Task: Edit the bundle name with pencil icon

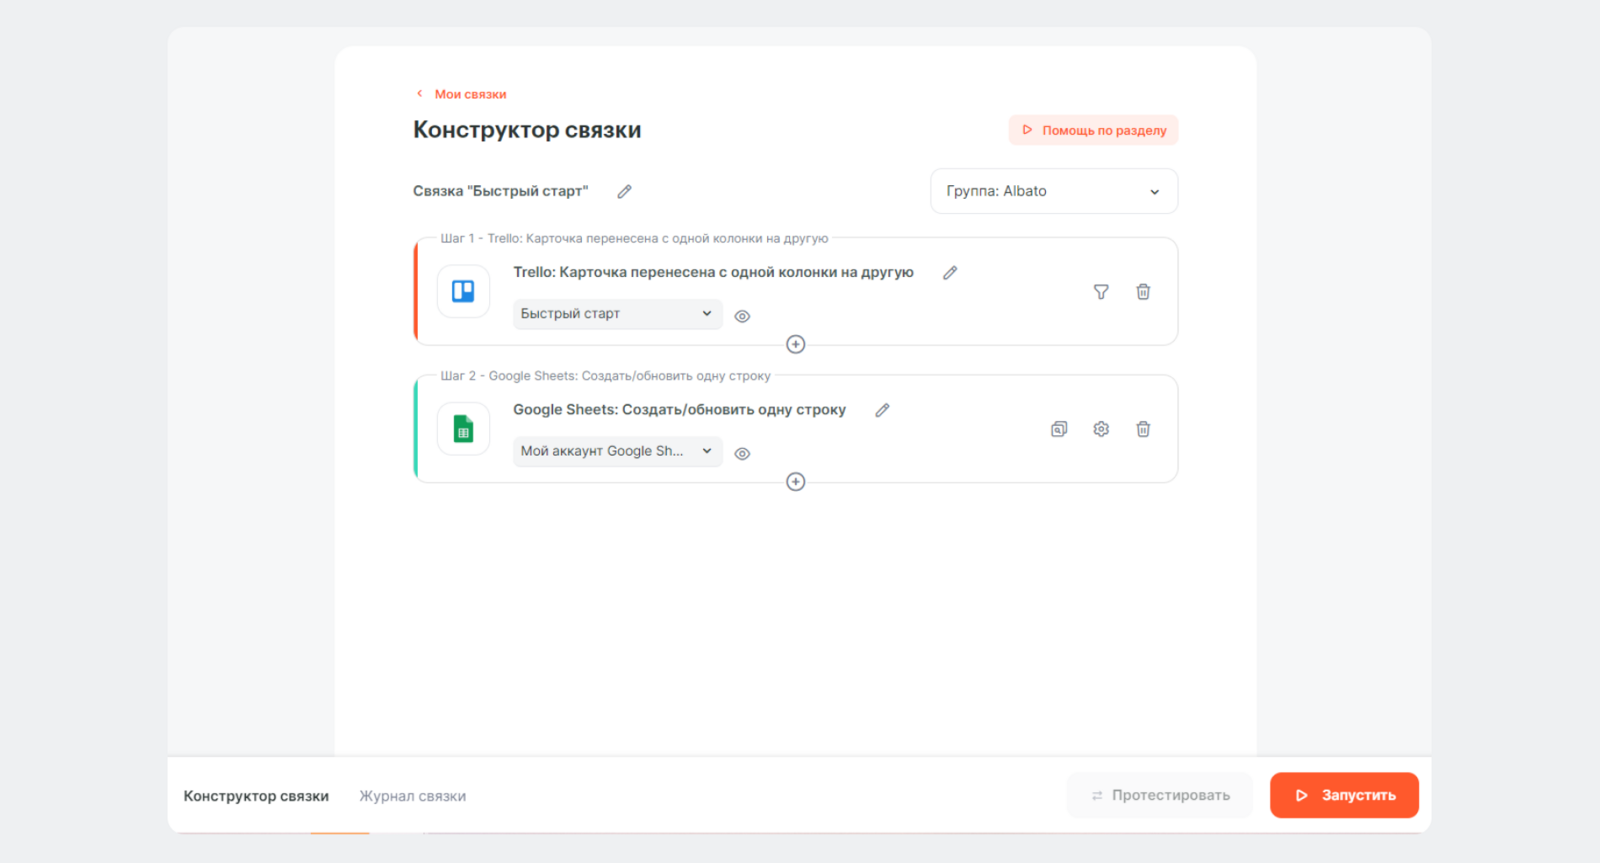Action: (x=624, y=191)
